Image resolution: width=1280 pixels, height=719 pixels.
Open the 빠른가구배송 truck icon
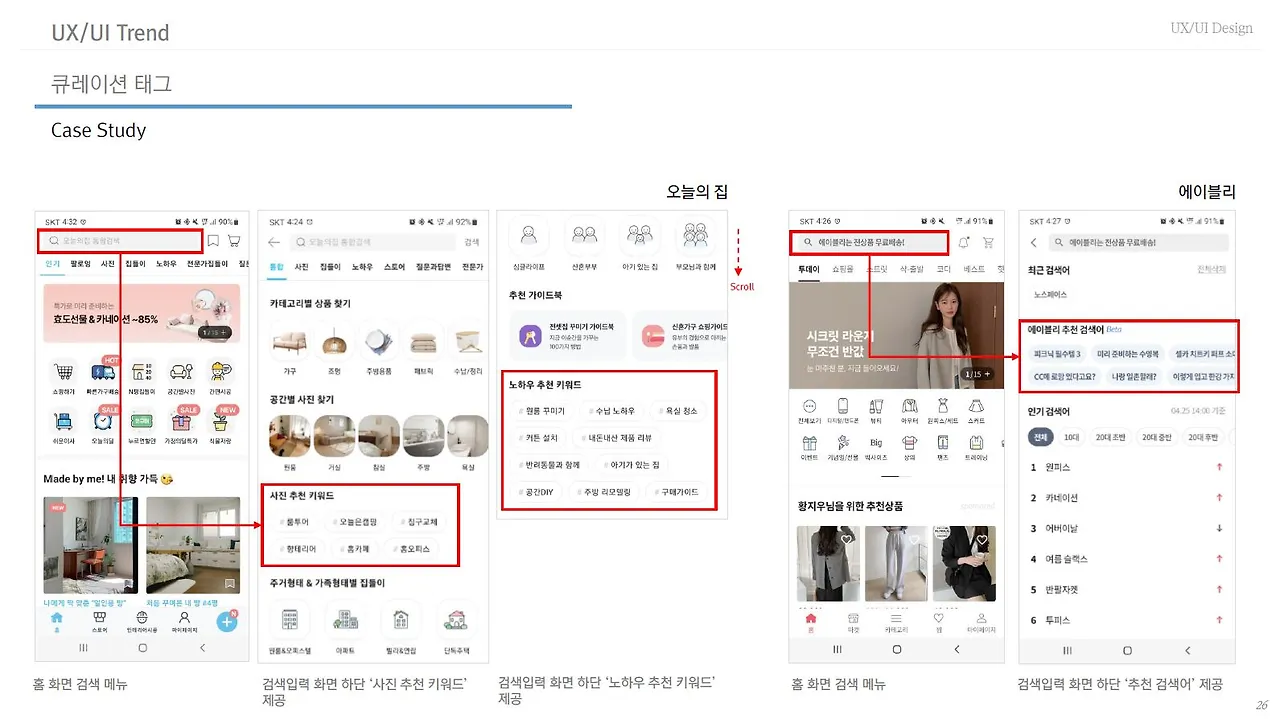pos(103,373)
